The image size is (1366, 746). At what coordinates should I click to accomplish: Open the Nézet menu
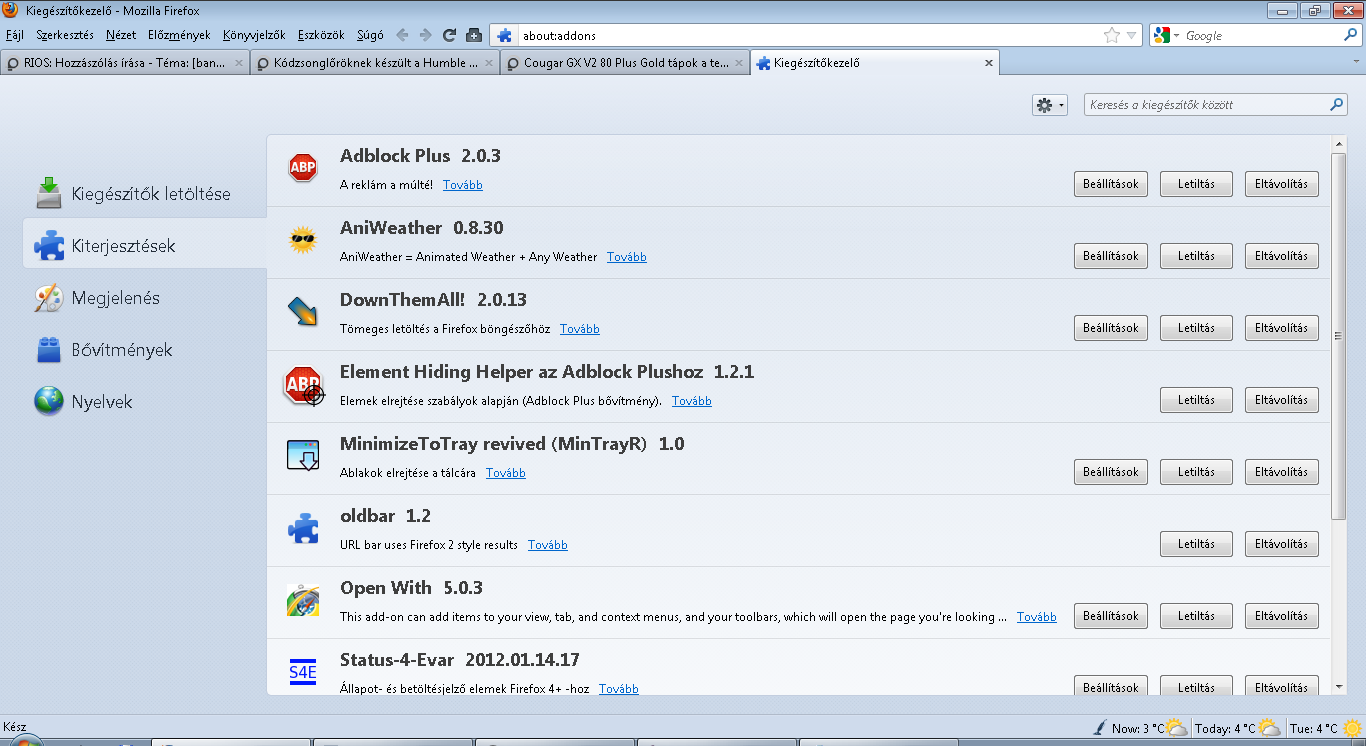[x=121, y=35]
